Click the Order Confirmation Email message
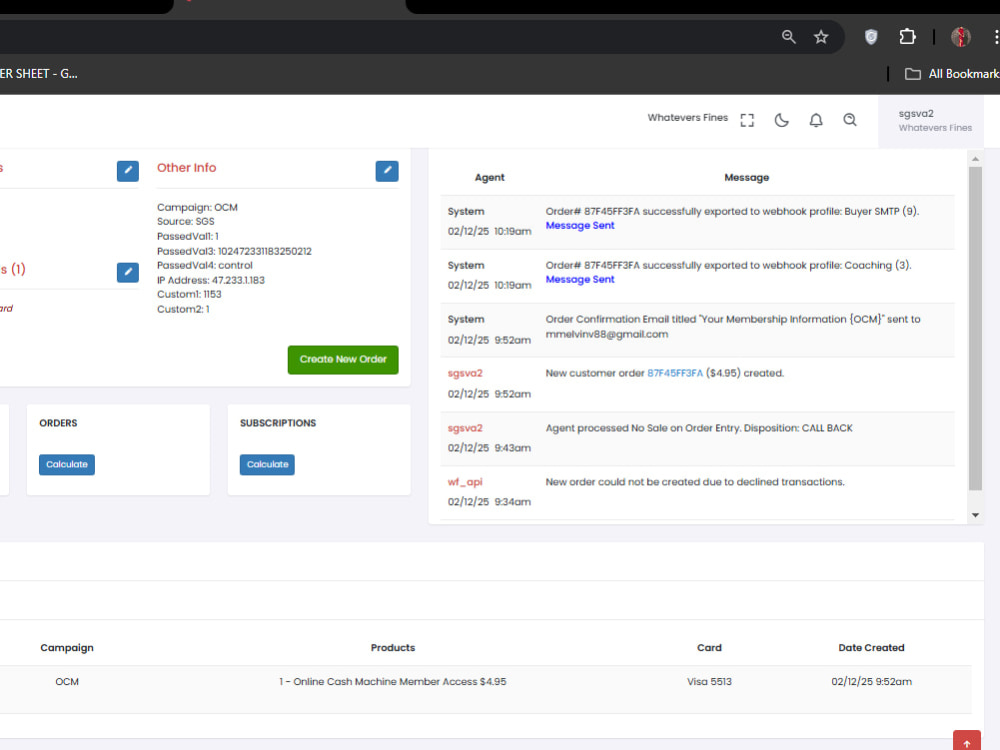This screenshot has width=1000, height=750. point(733,327)
